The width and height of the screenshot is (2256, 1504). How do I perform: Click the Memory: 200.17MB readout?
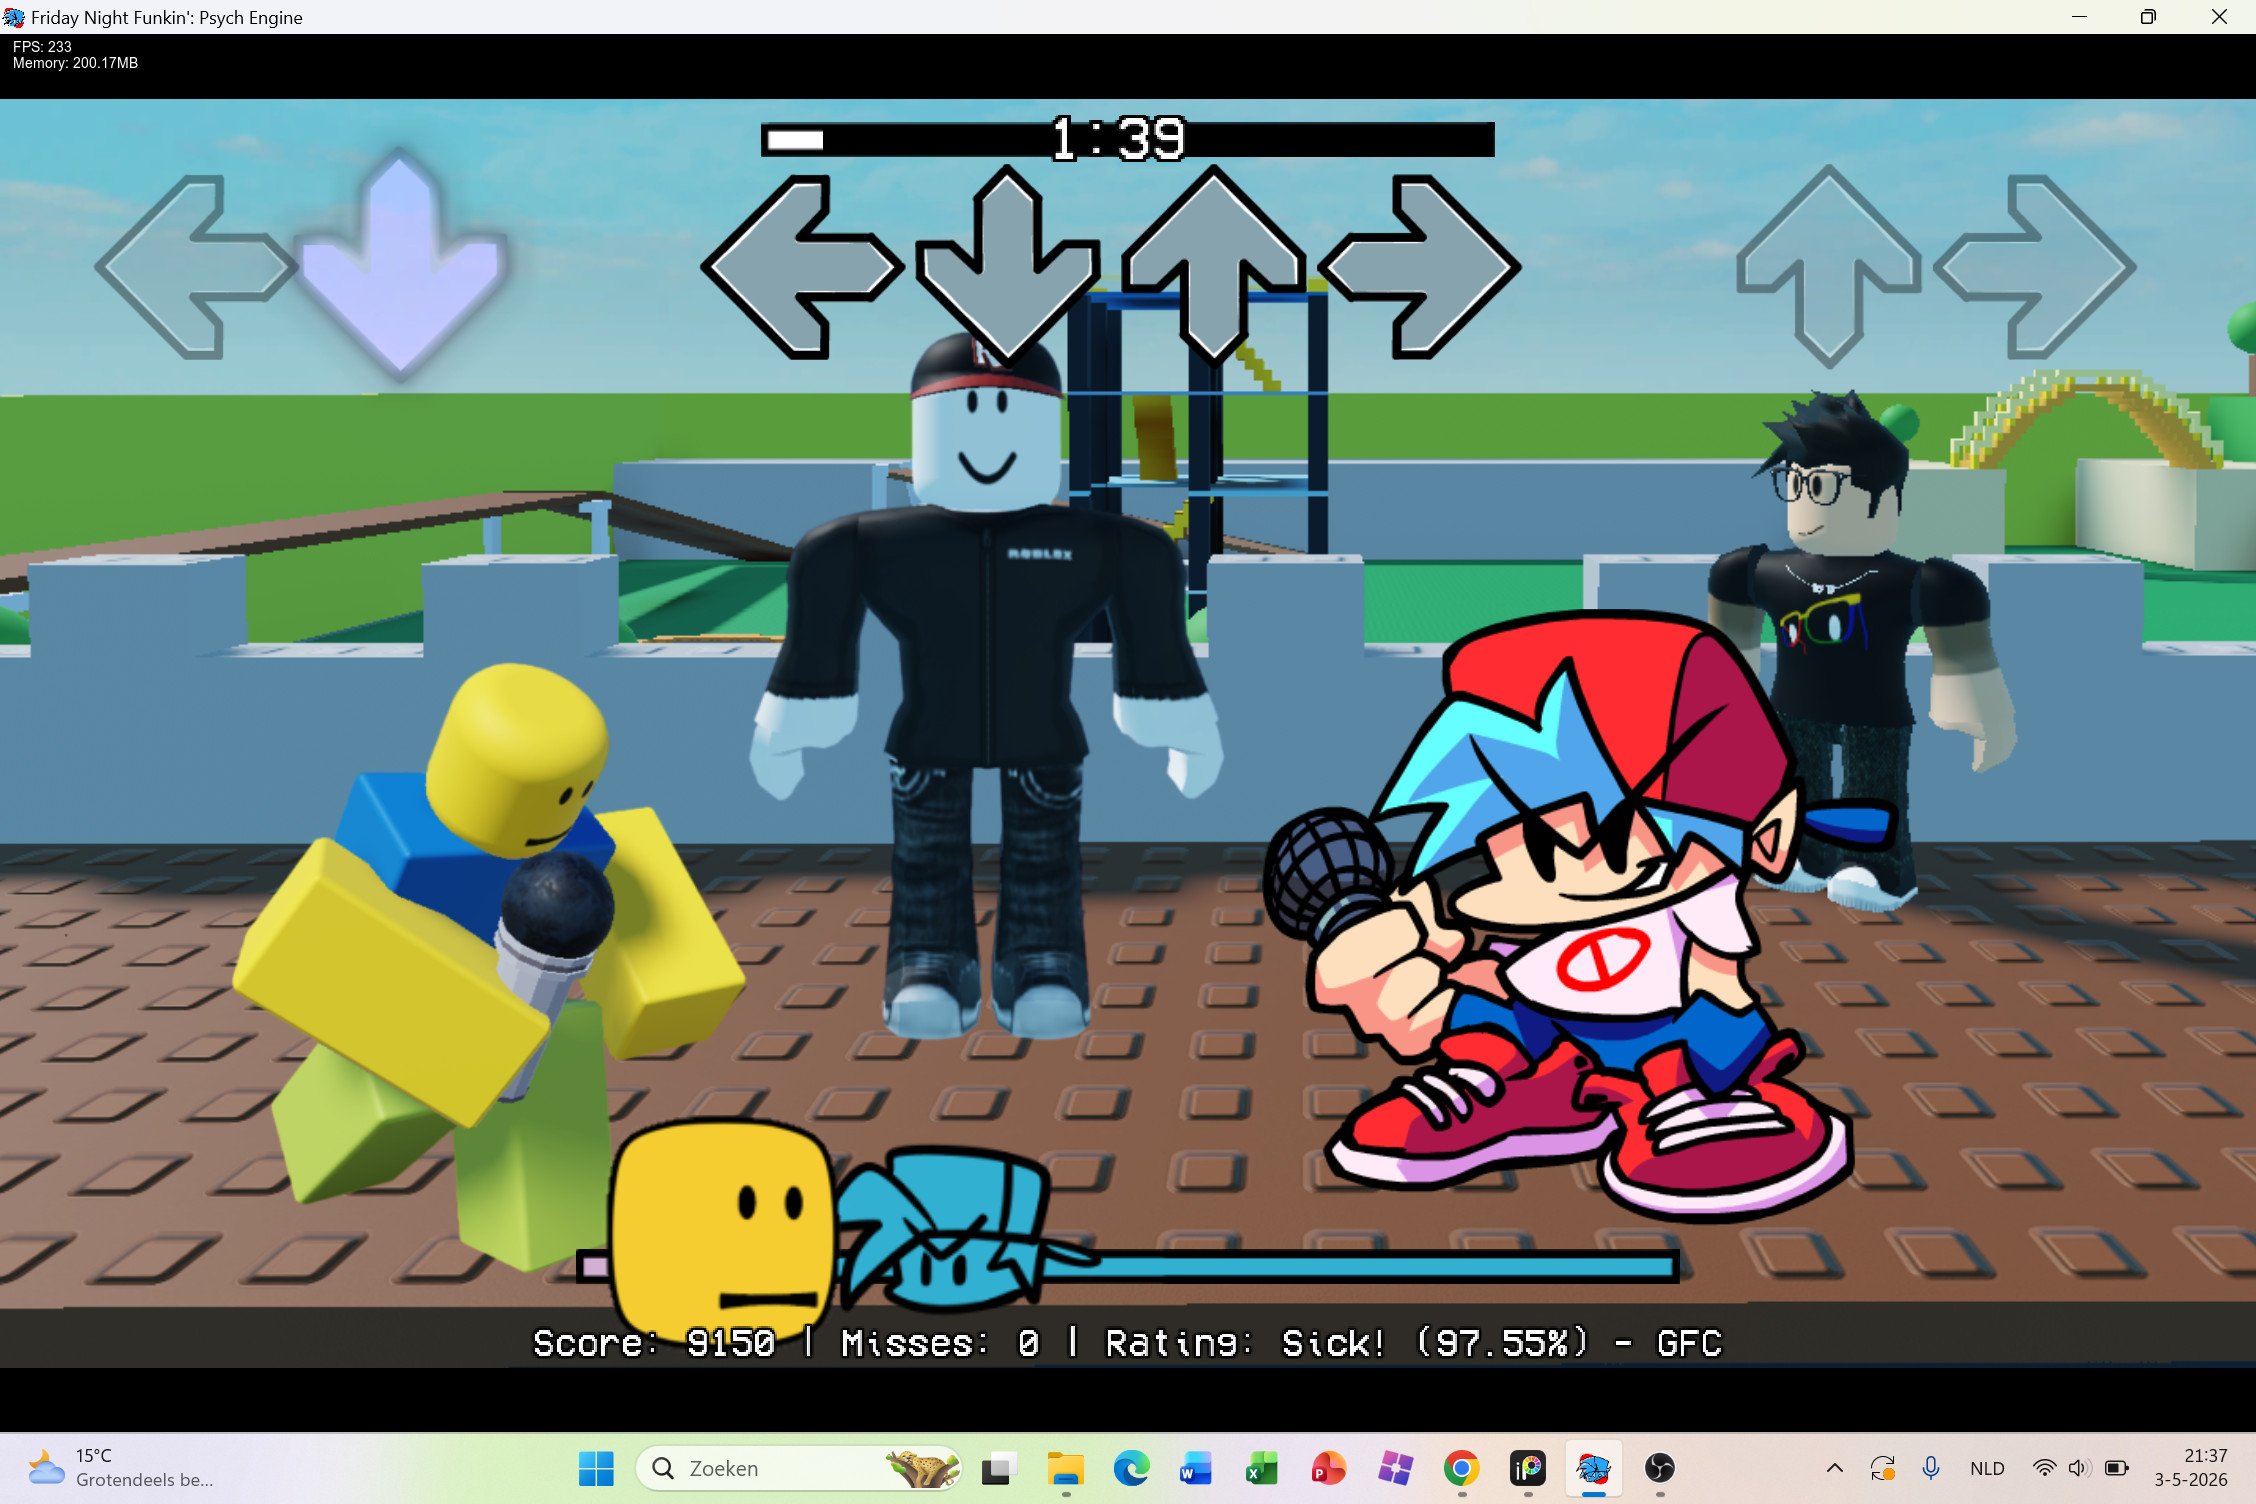click(75, 63)
